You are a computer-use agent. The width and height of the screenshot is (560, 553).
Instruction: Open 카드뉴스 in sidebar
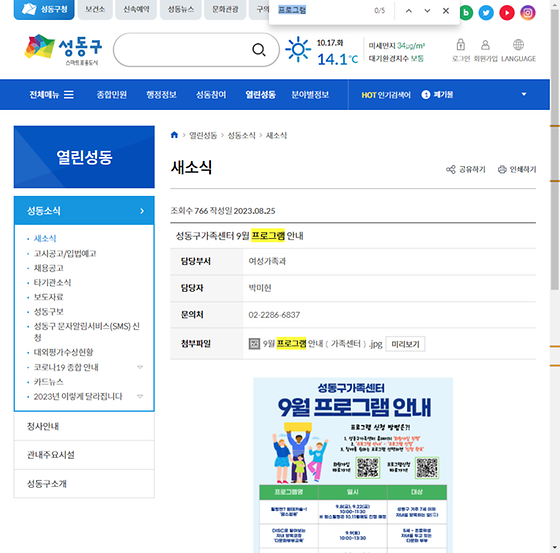coord(49,382)
